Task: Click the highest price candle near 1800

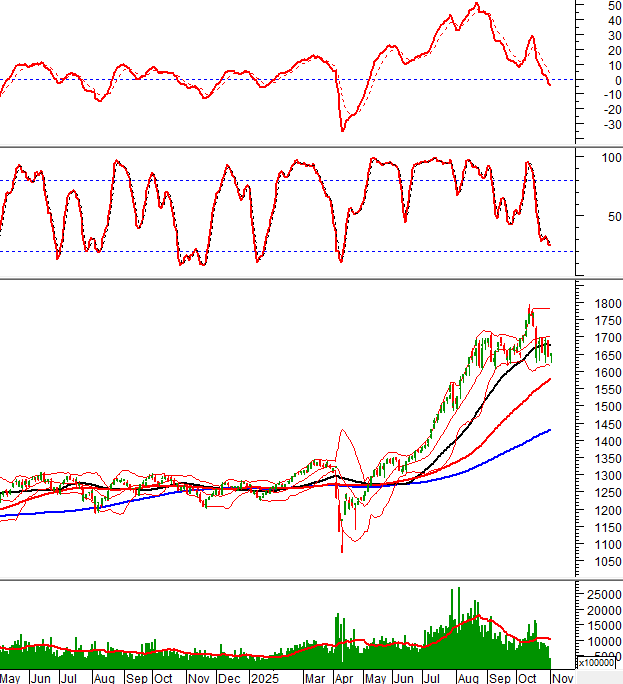Action: (x=530, y=308)
